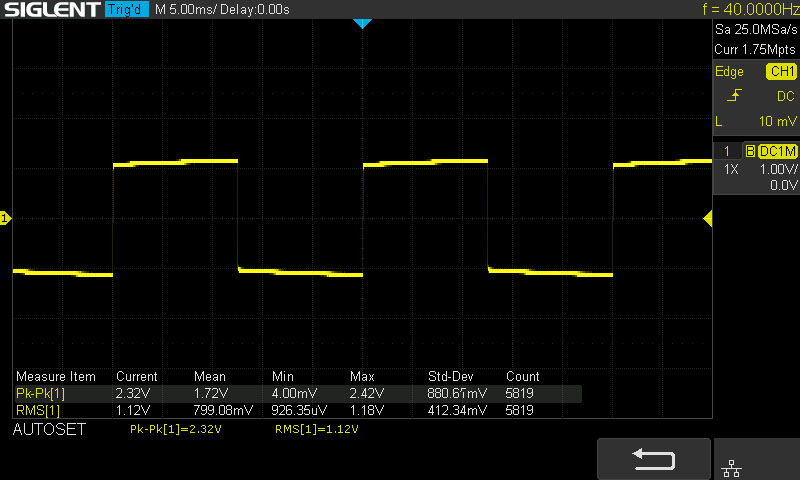This screenshot has width=800, height=480.
Task: Click the Sa 25.0MSa/s sample rate
Action: click(x=756, y=30)
